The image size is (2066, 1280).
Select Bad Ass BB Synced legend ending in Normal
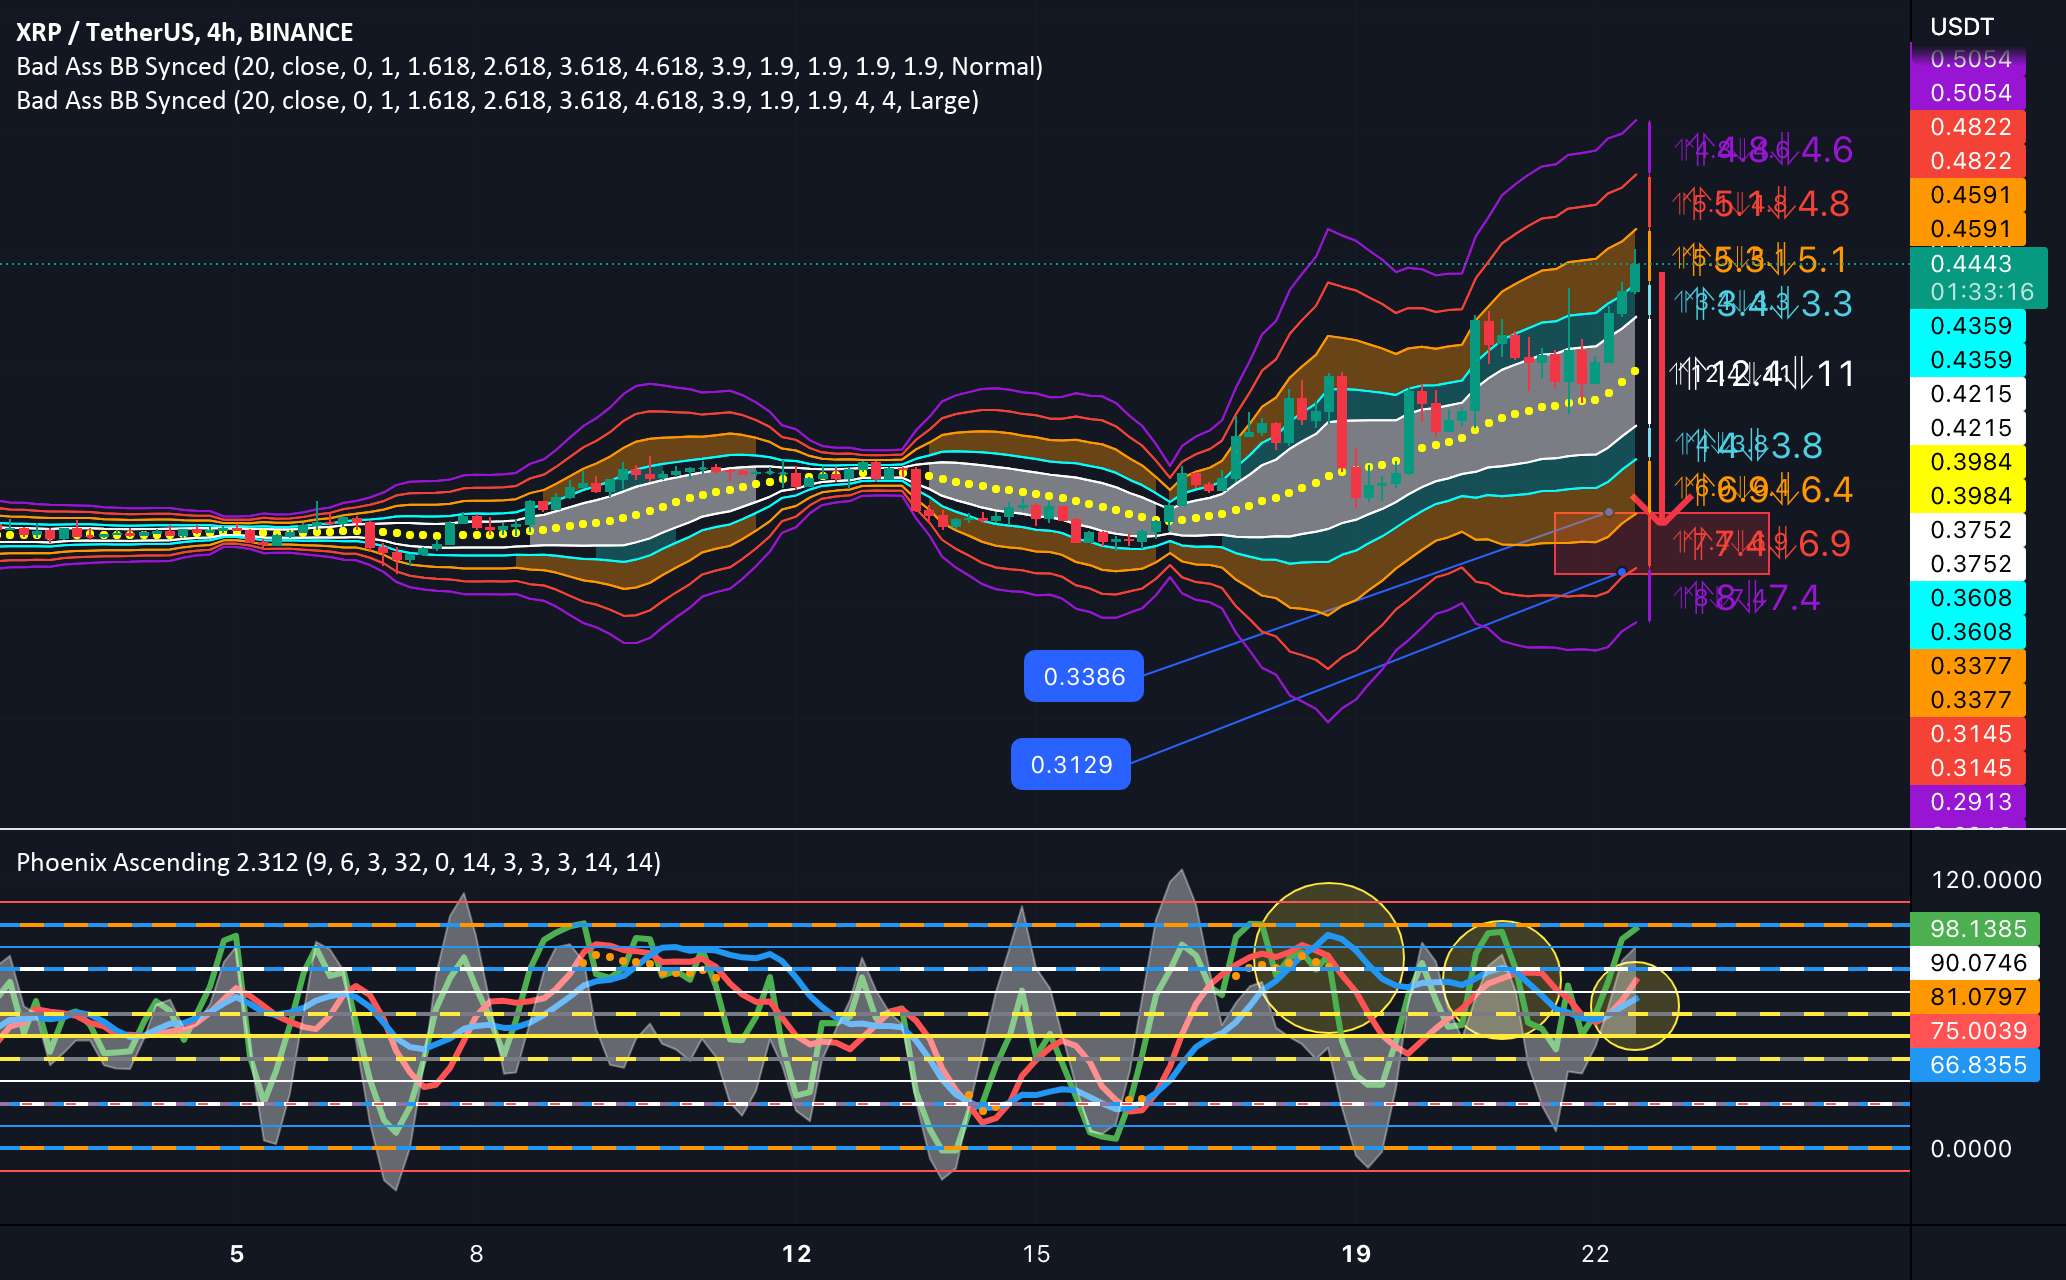point(530,66)
